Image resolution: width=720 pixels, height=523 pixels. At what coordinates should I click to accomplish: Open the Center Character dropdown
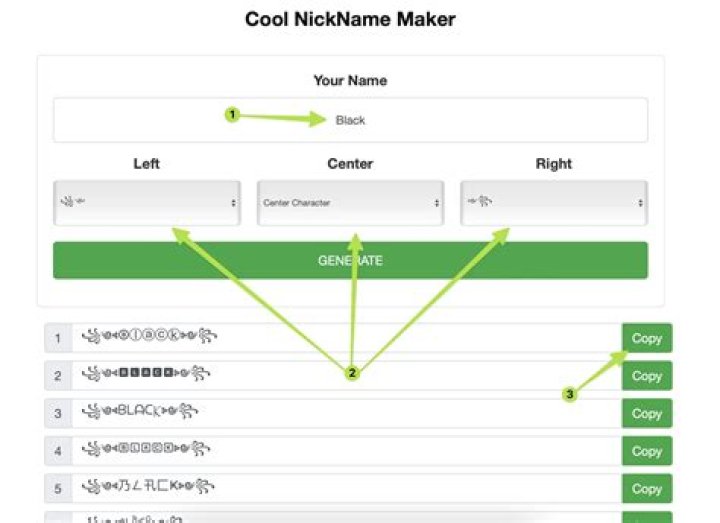coord(350,203)
